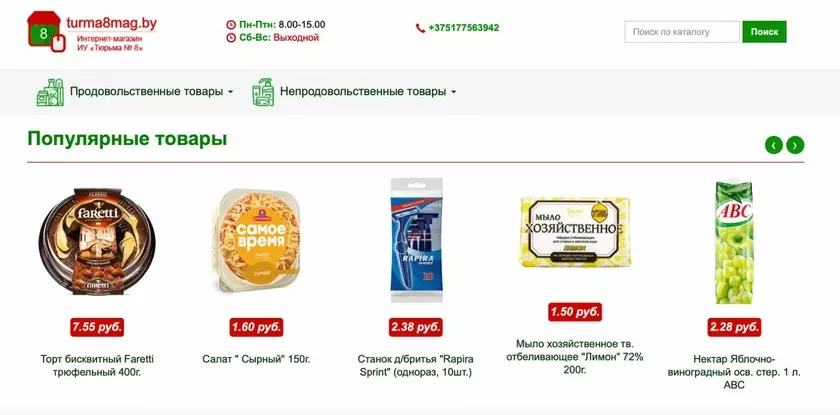Screen dimensions: 840x415
Task: Open the Мыло хозяйственное Лимон product link
Action: [575, 356]
